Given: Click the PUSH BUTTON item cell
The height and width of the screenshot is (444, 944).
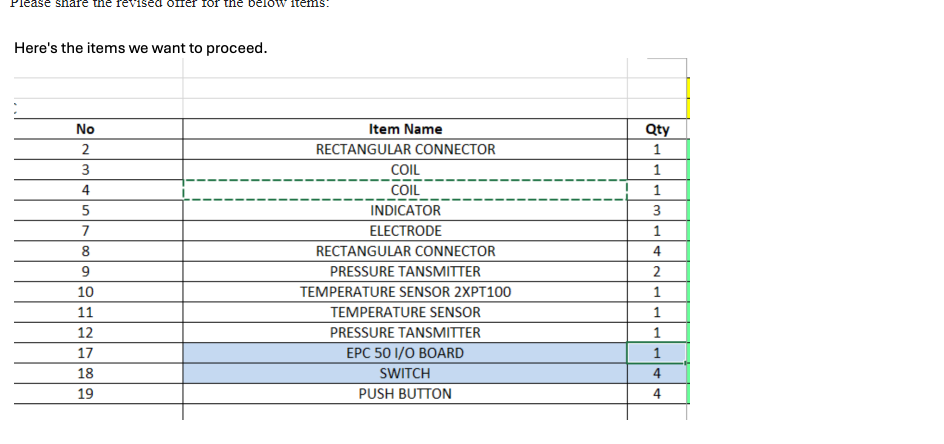Looking at the screenshot, I should pos(405,394).
